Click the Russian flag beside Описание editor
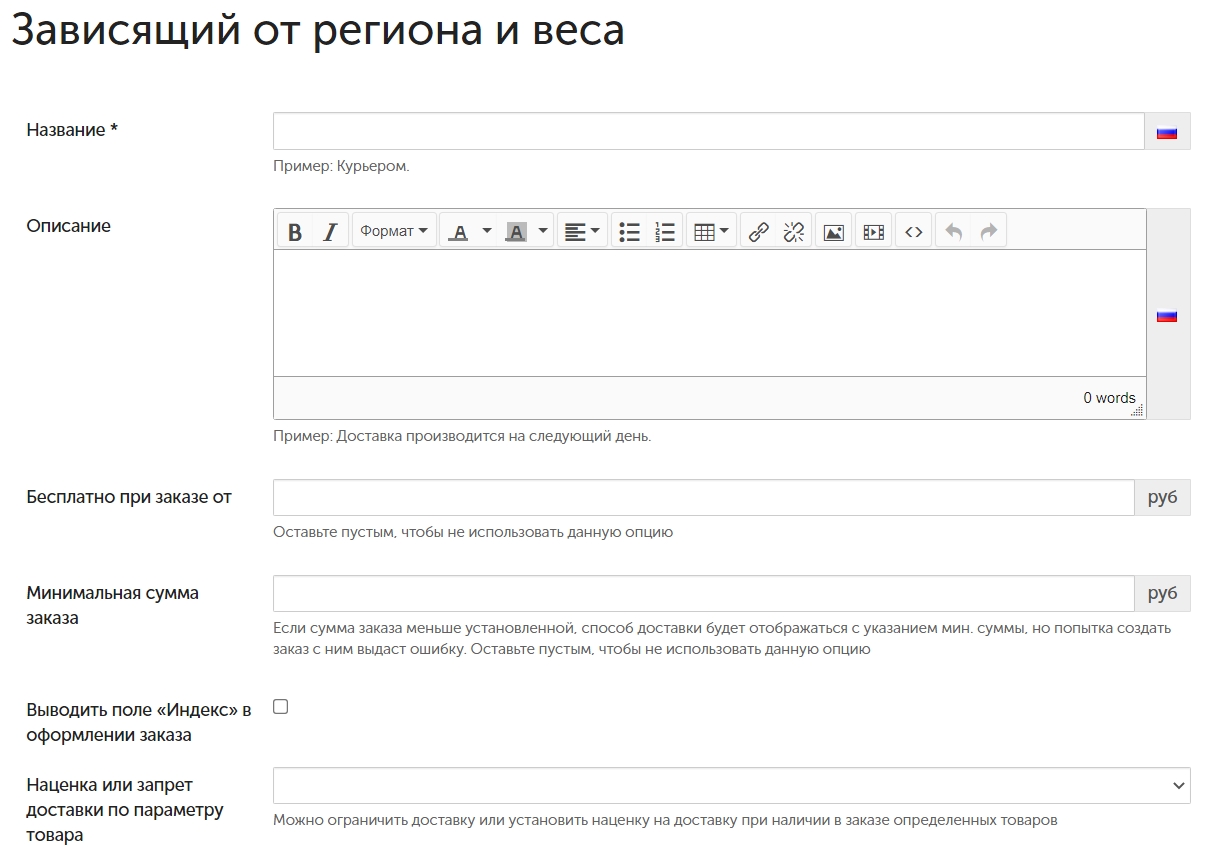1209x859 pixels. point(1167,315)
